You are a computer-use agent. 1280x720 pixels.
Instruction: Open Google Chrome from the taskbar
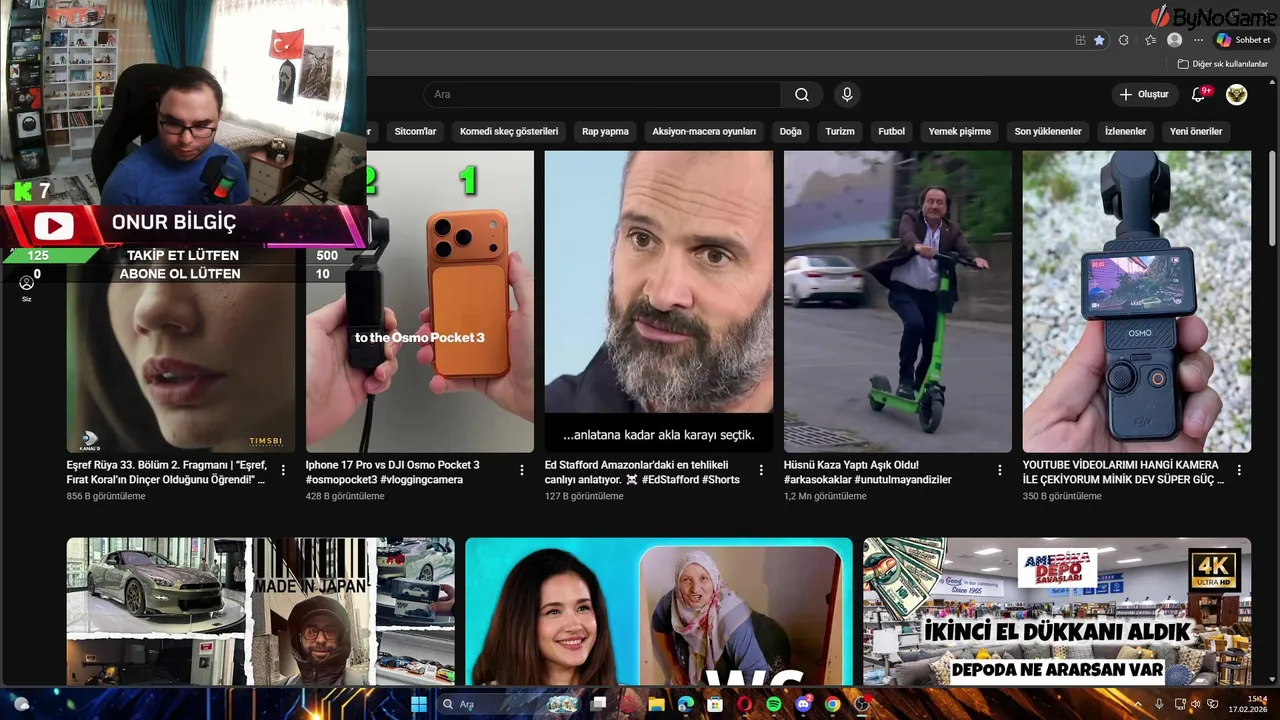832,704
